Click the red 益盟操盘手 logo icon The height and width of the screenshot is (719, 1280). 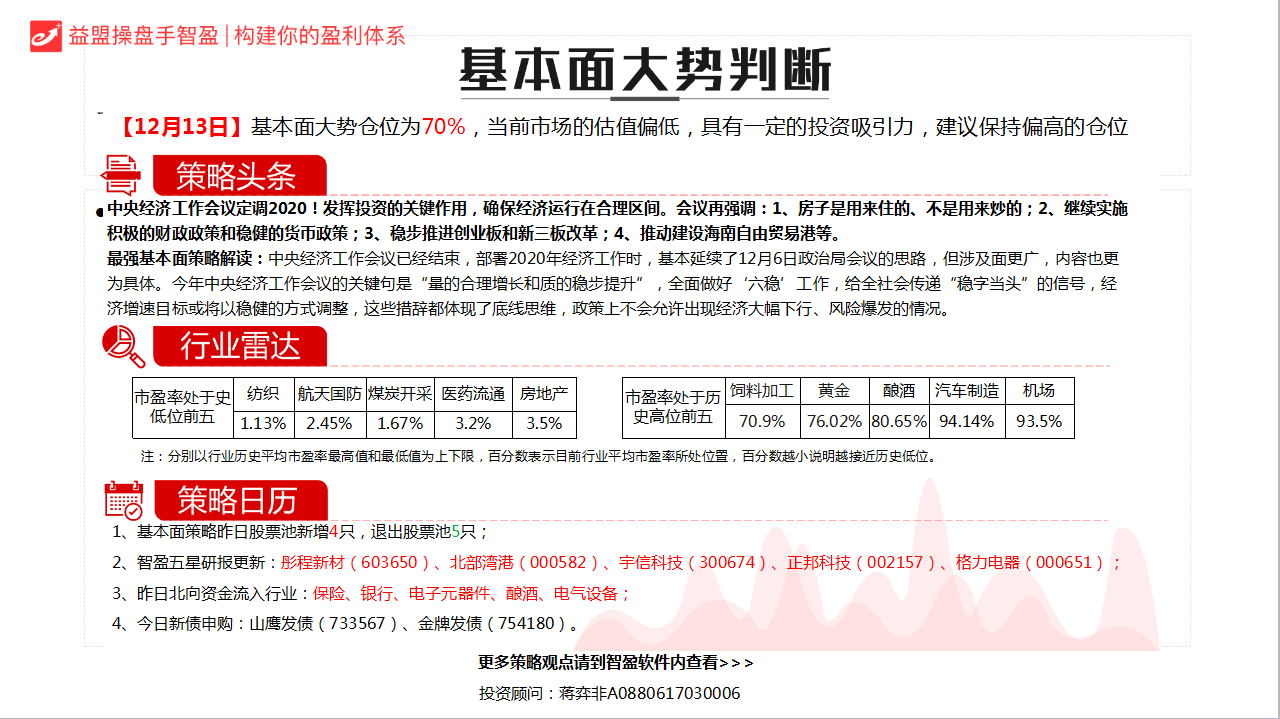click(45, 35)
